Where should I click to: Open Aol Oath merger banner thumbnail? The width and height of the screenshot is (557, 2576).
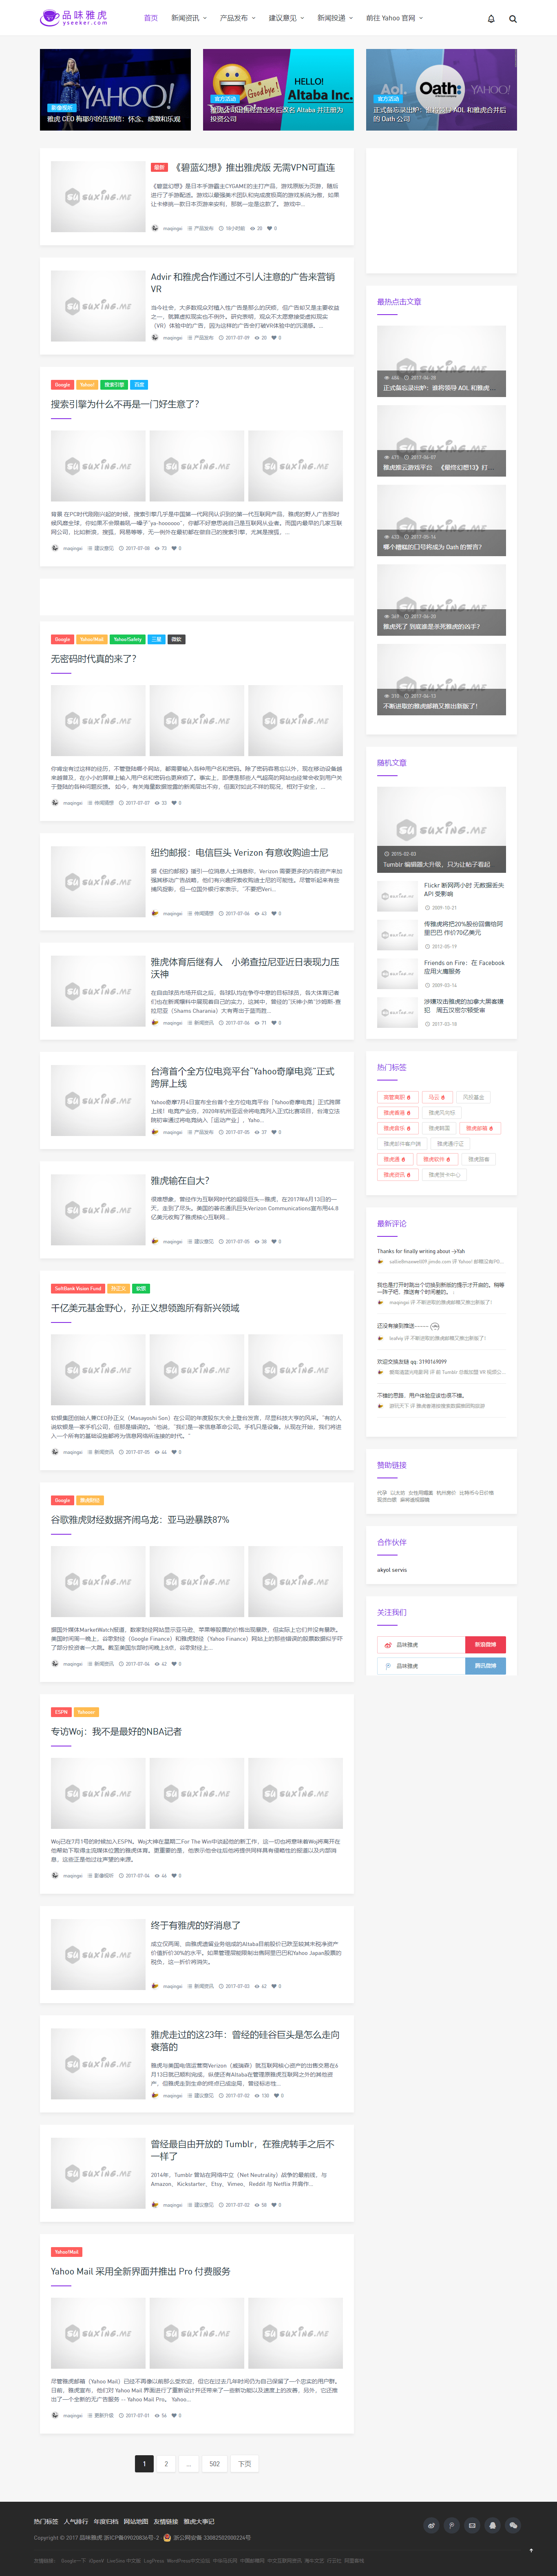[x=441, y=90]
